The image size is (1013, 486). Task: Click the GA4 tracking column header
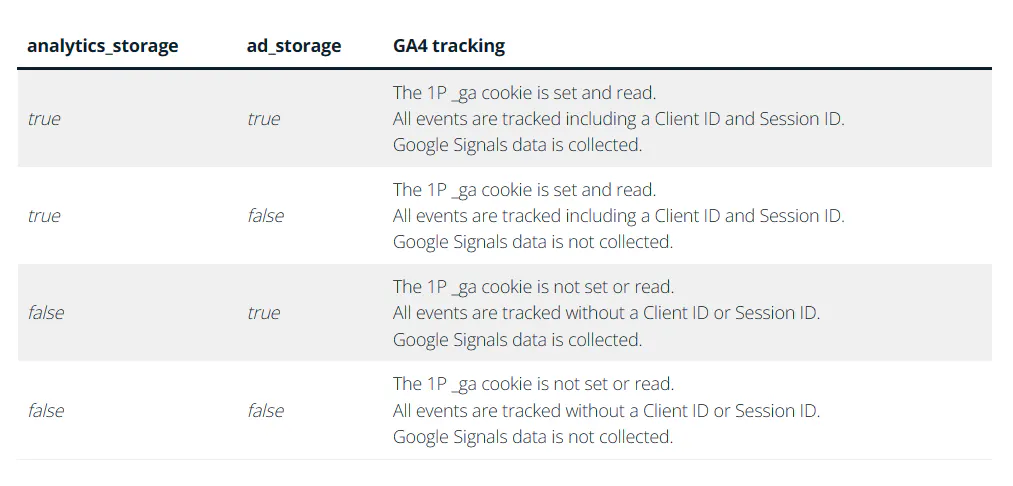[x=449, y=46]
